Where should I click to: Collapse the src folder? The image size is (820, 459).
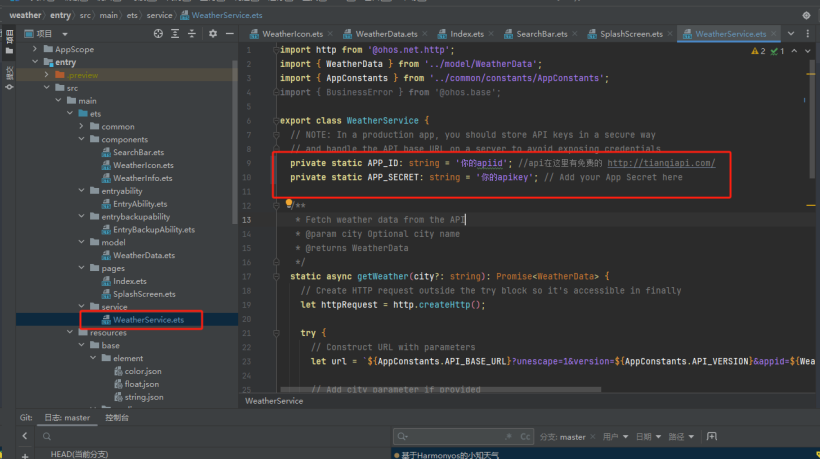46,87
